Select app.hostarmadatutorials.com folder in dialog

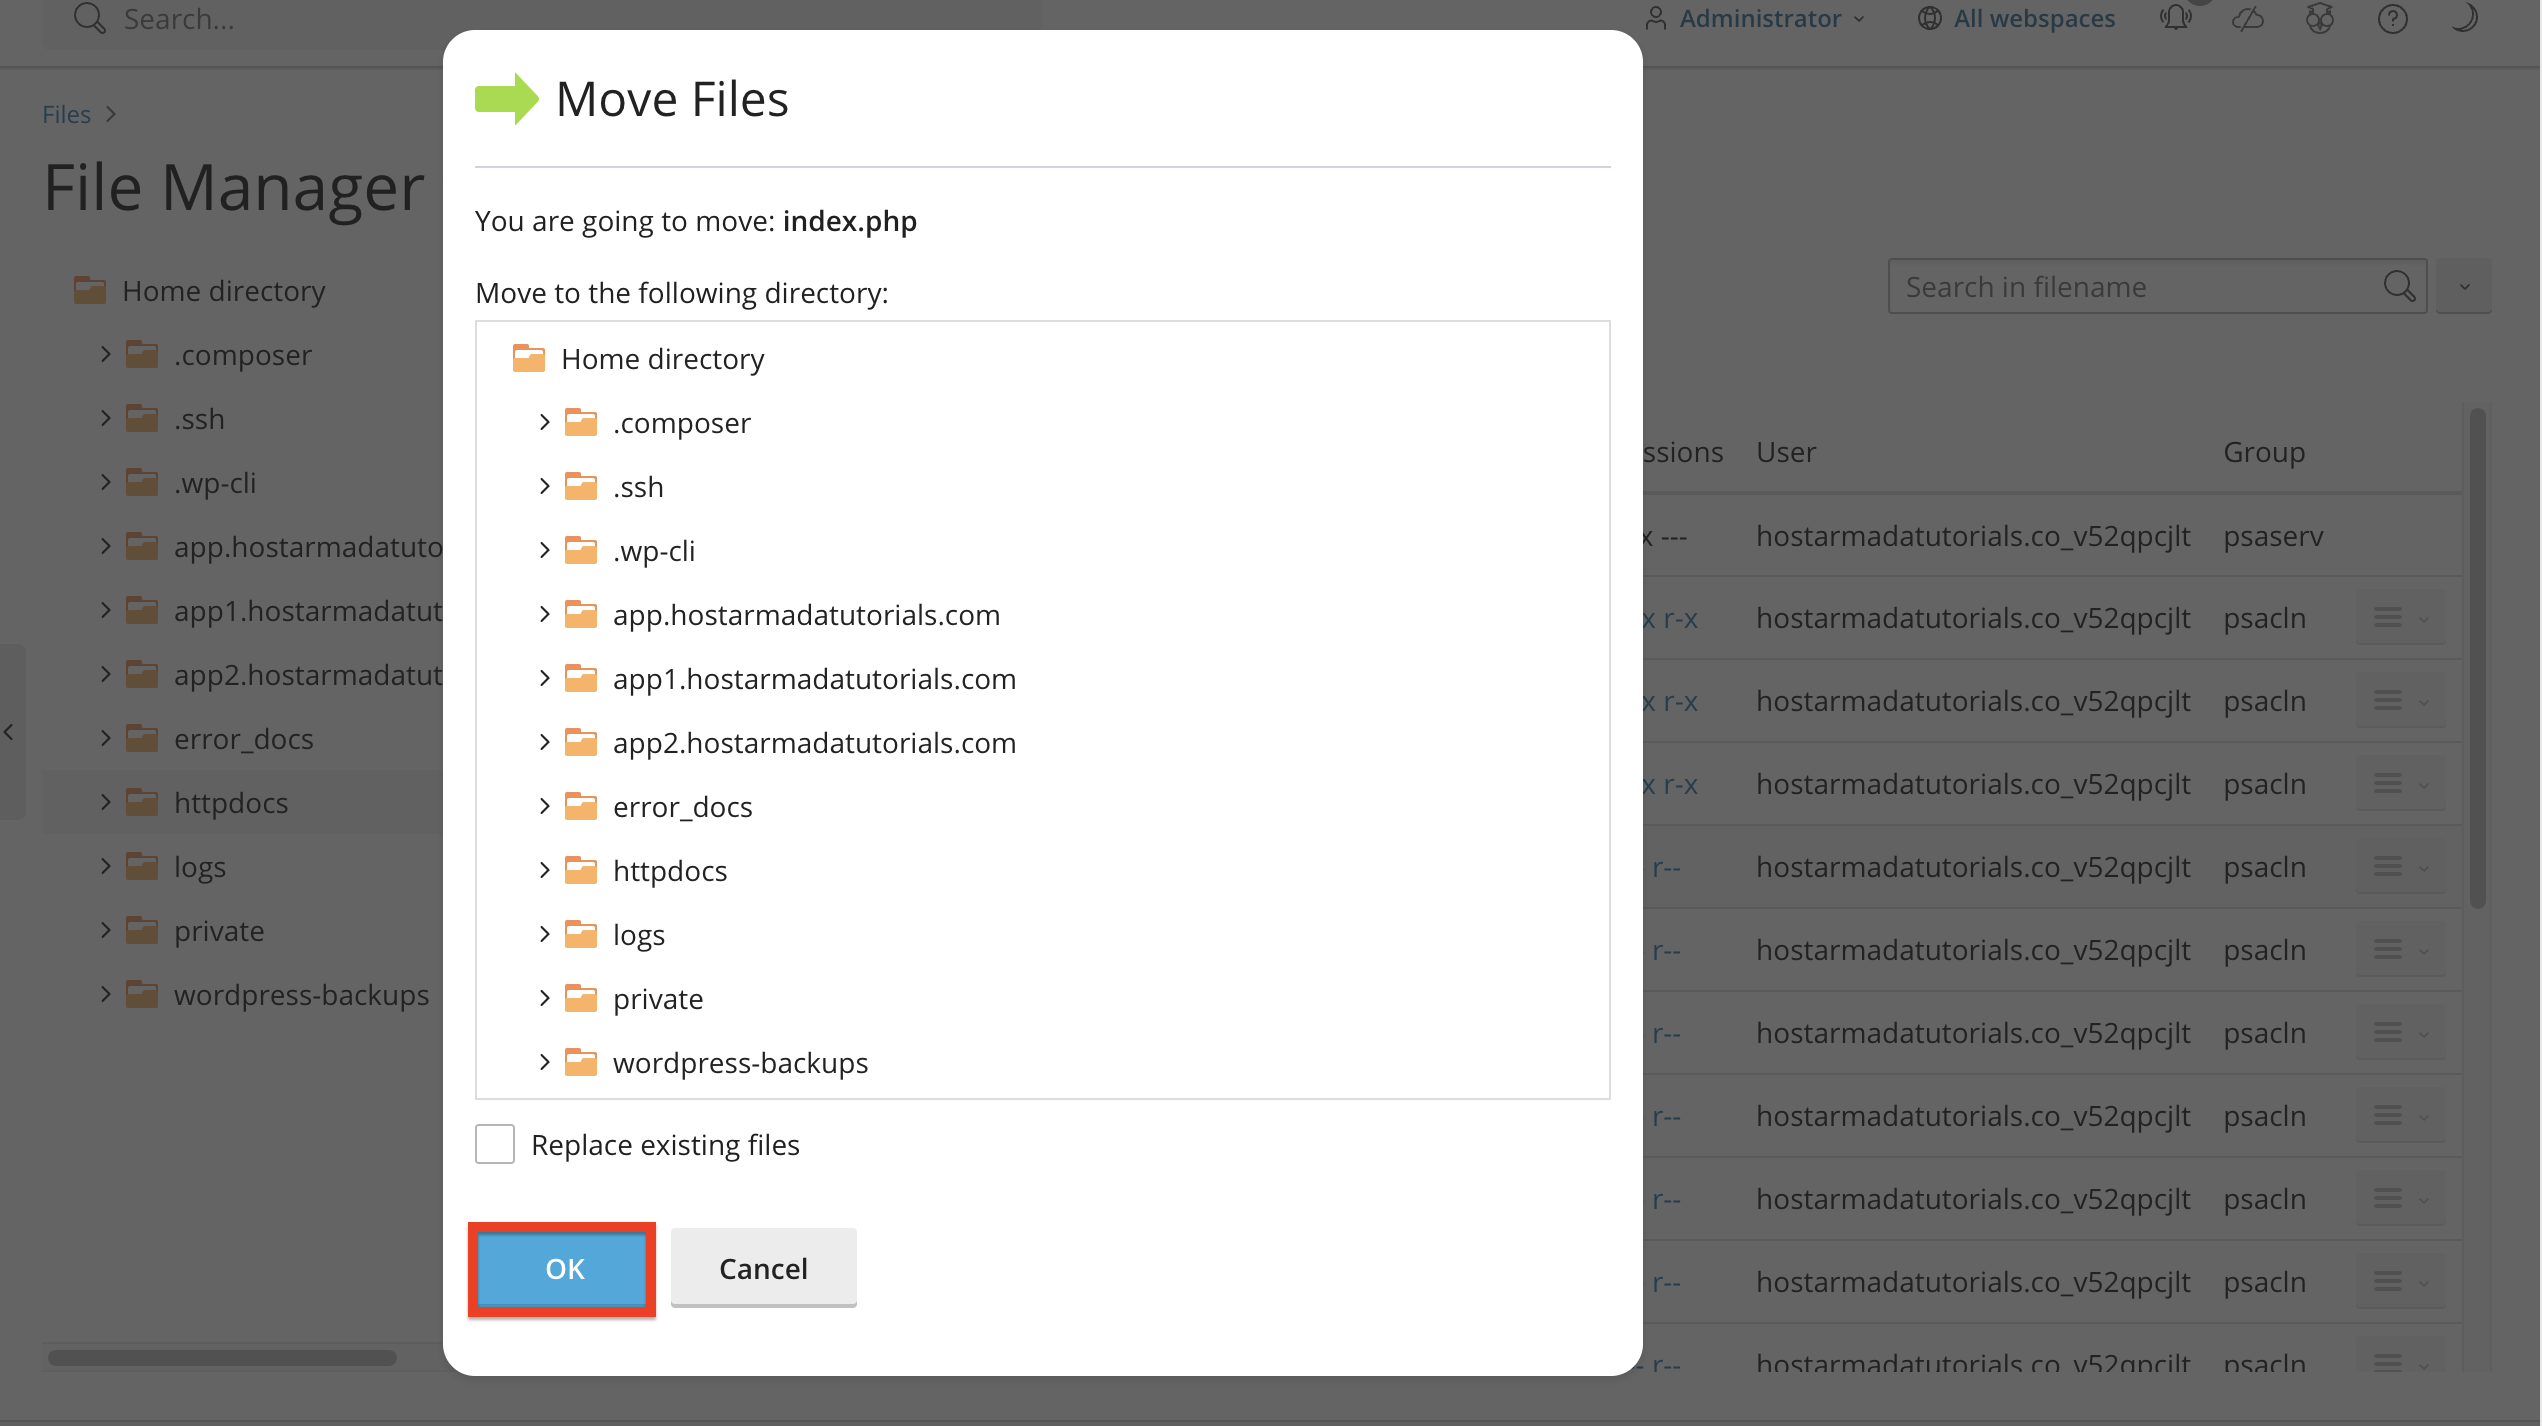click(806, 615)
